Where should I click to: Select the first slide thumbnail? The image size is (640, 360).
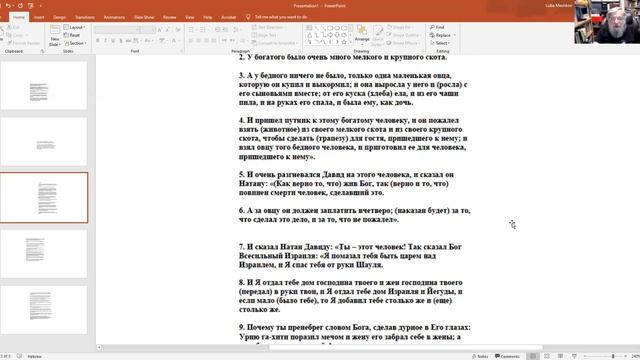click(x=43, y=85)
